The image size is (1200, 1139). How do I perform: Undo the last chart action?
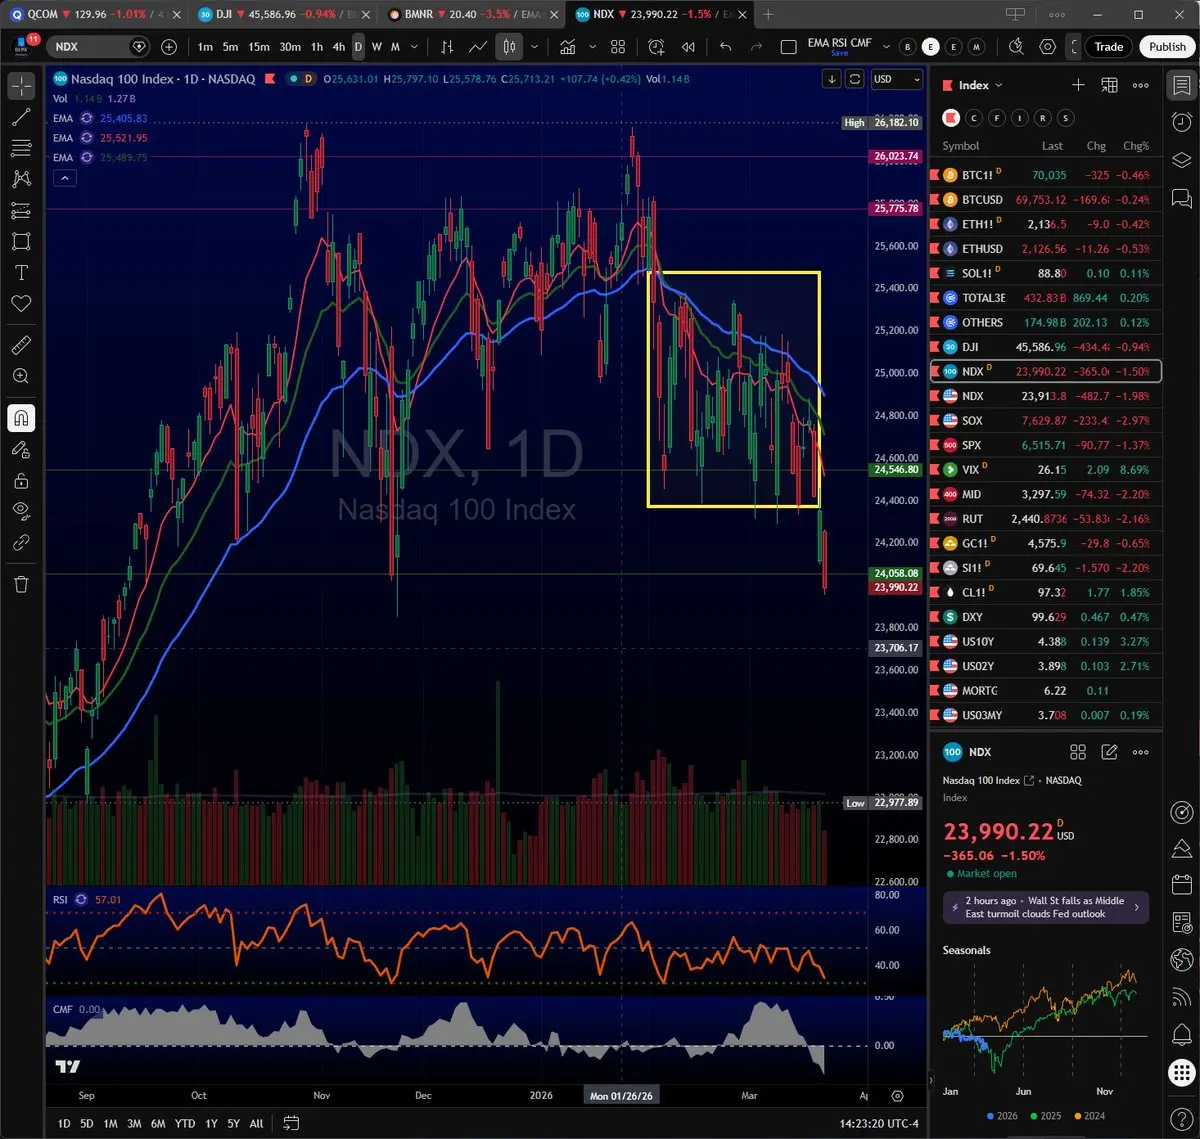click(x=726, y=47)
